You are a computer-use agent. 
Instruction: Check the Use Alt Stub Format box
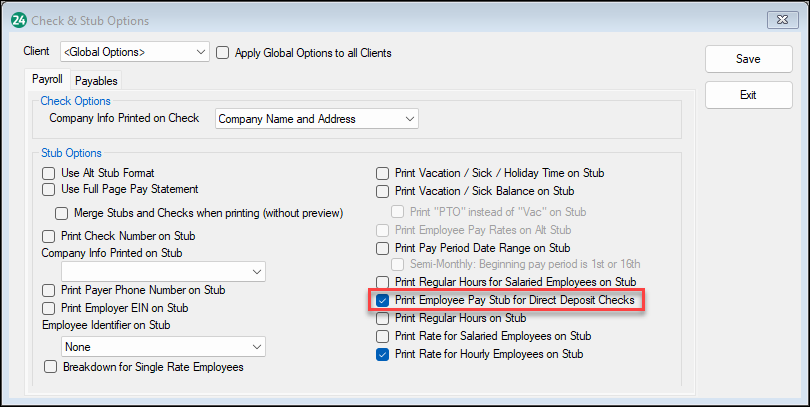point(49,173)
